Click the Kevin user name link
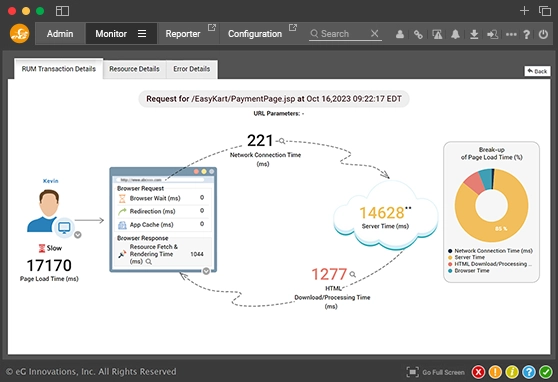Image resolution: width=558 pixels, height=382 pixels. point(51,181)
